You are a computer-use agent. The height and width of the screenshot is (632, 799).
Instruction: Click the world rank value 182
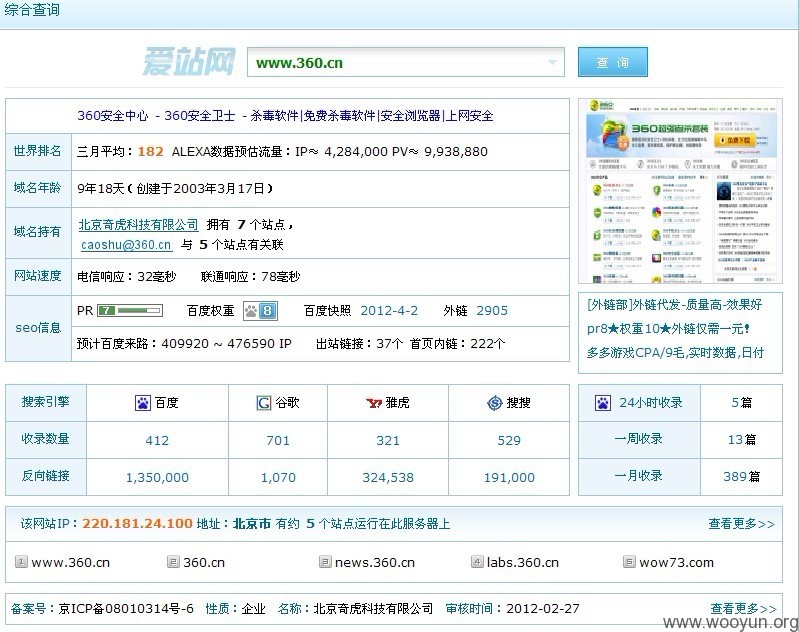coord(150,151)
